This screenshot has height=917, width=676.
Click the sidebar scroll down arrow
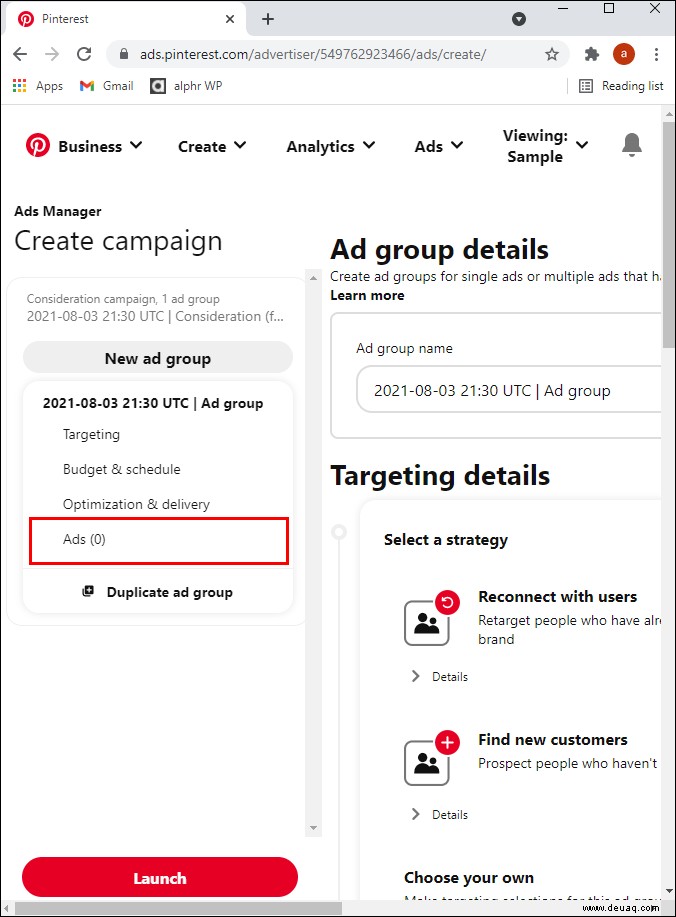pyautogui.click(x=313, y=828)
